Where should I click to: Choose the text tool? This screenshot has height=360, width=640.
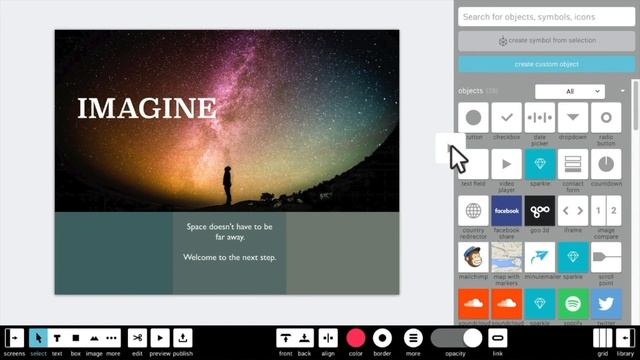pyautogui.click(x=57, y=338)
